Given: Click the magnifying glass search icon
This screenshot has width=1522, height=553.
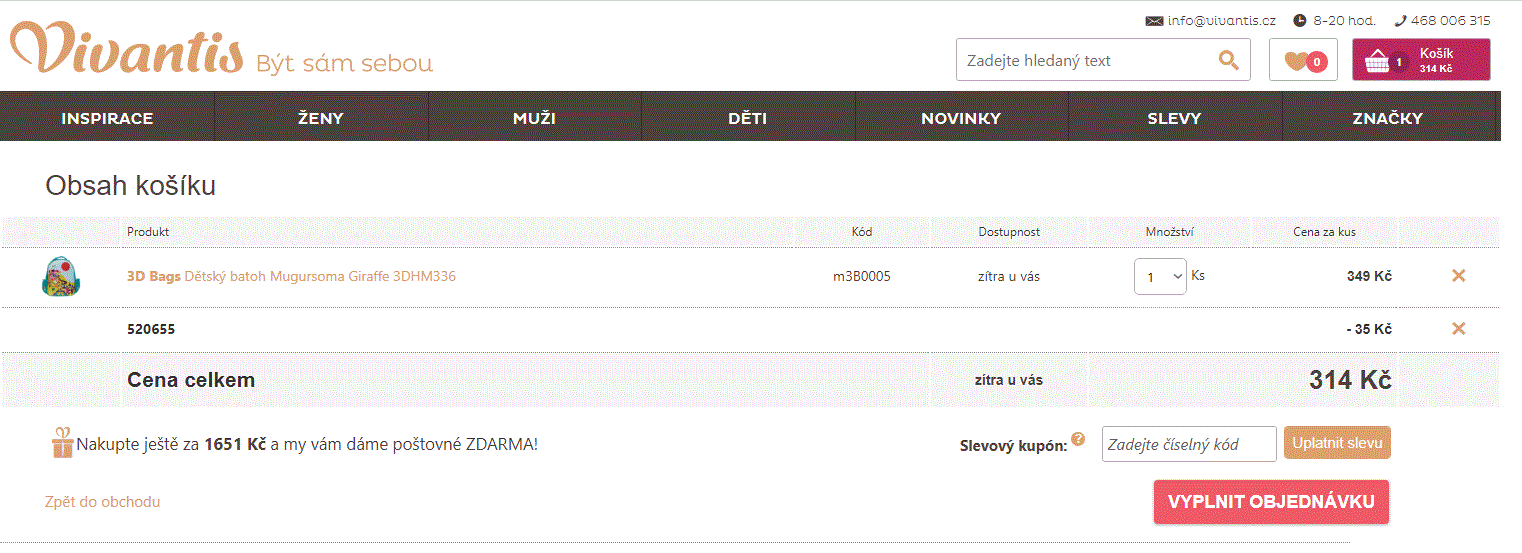Looking at the screenshot, I should 1228,60.
